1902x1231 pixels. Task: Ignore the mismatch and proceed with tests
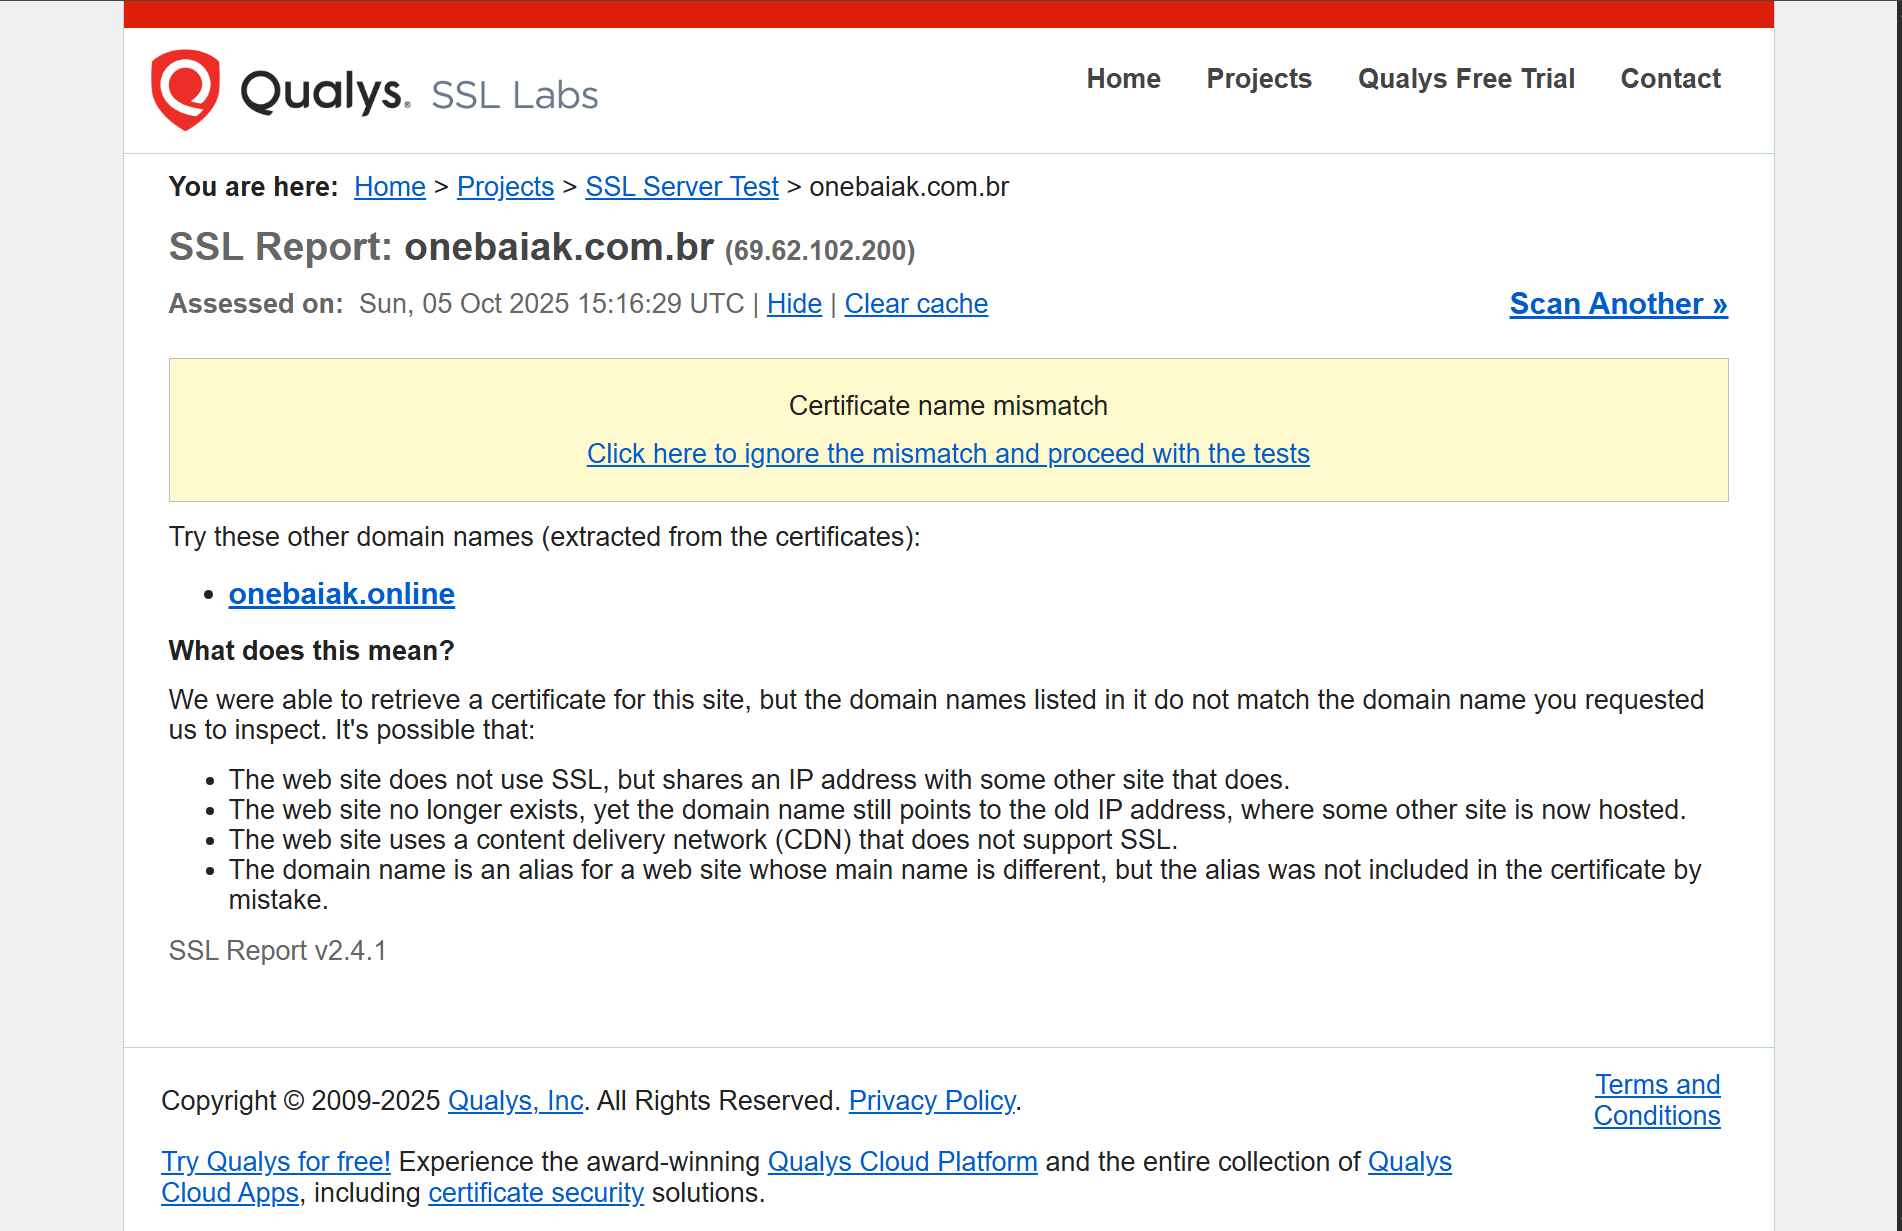[948, 454]
